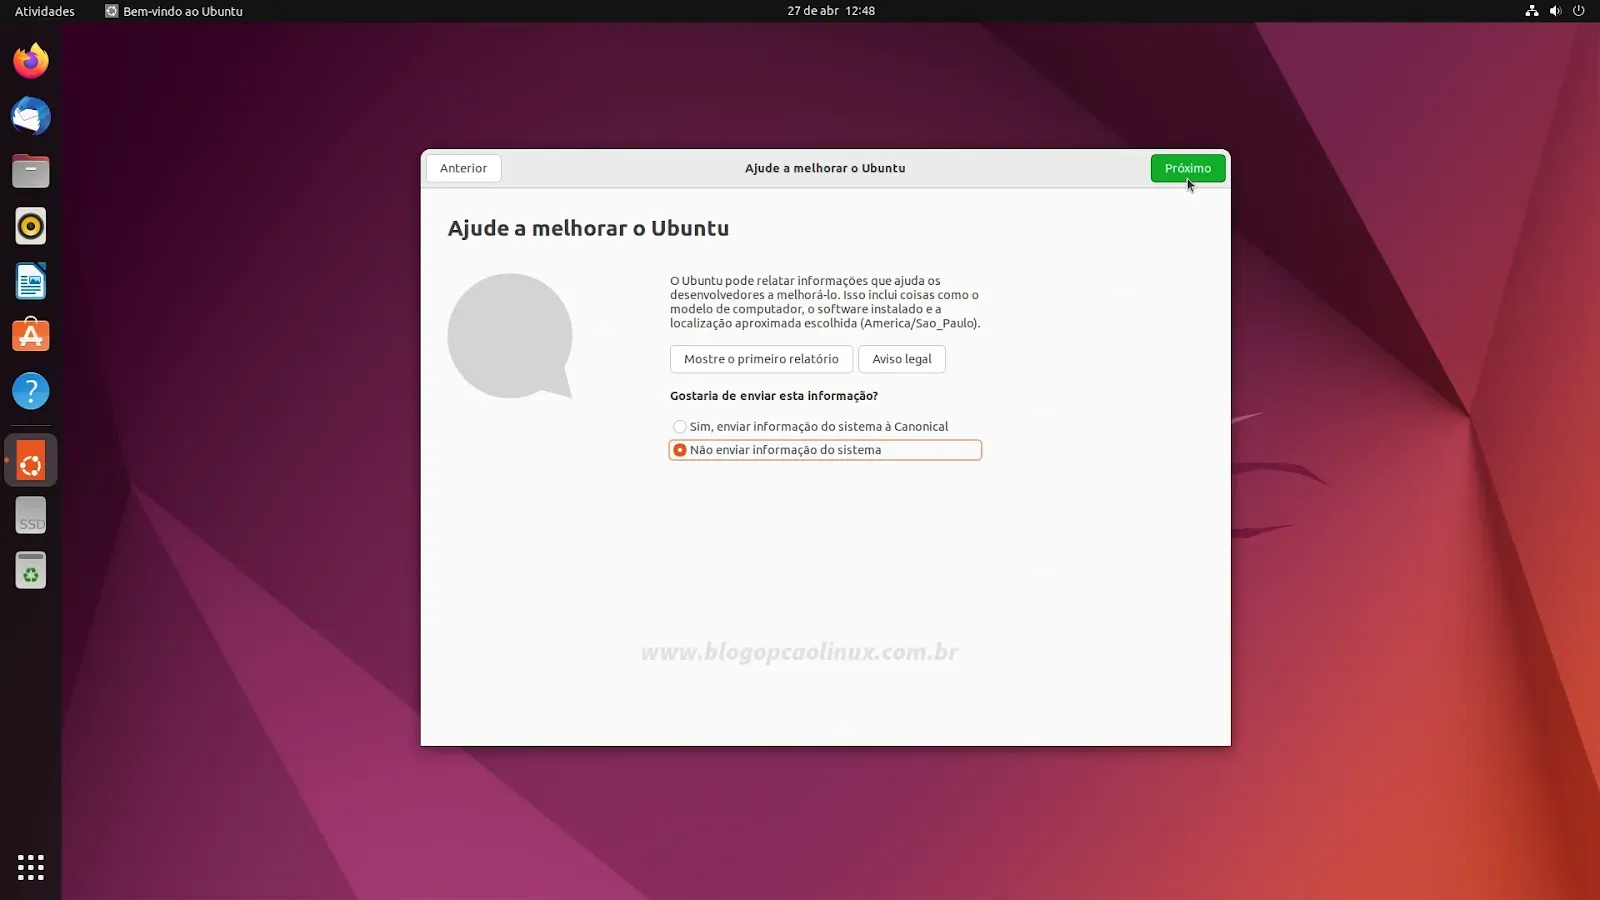Open Bem-vindo ao Ubuntu app menu
Image resolution: width=1600 pixels, height=900 pixels.
(174, 11)
